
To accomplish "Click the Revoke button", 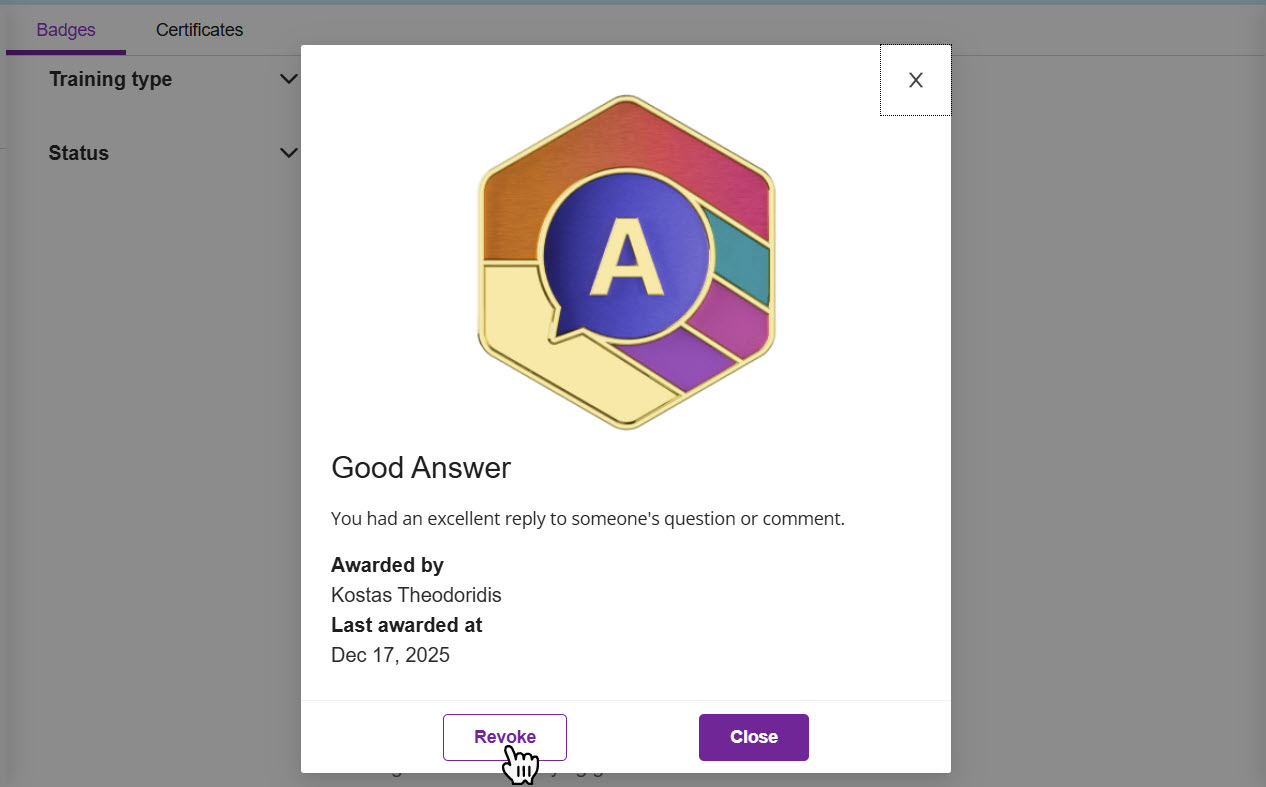I will coord(504,737).
